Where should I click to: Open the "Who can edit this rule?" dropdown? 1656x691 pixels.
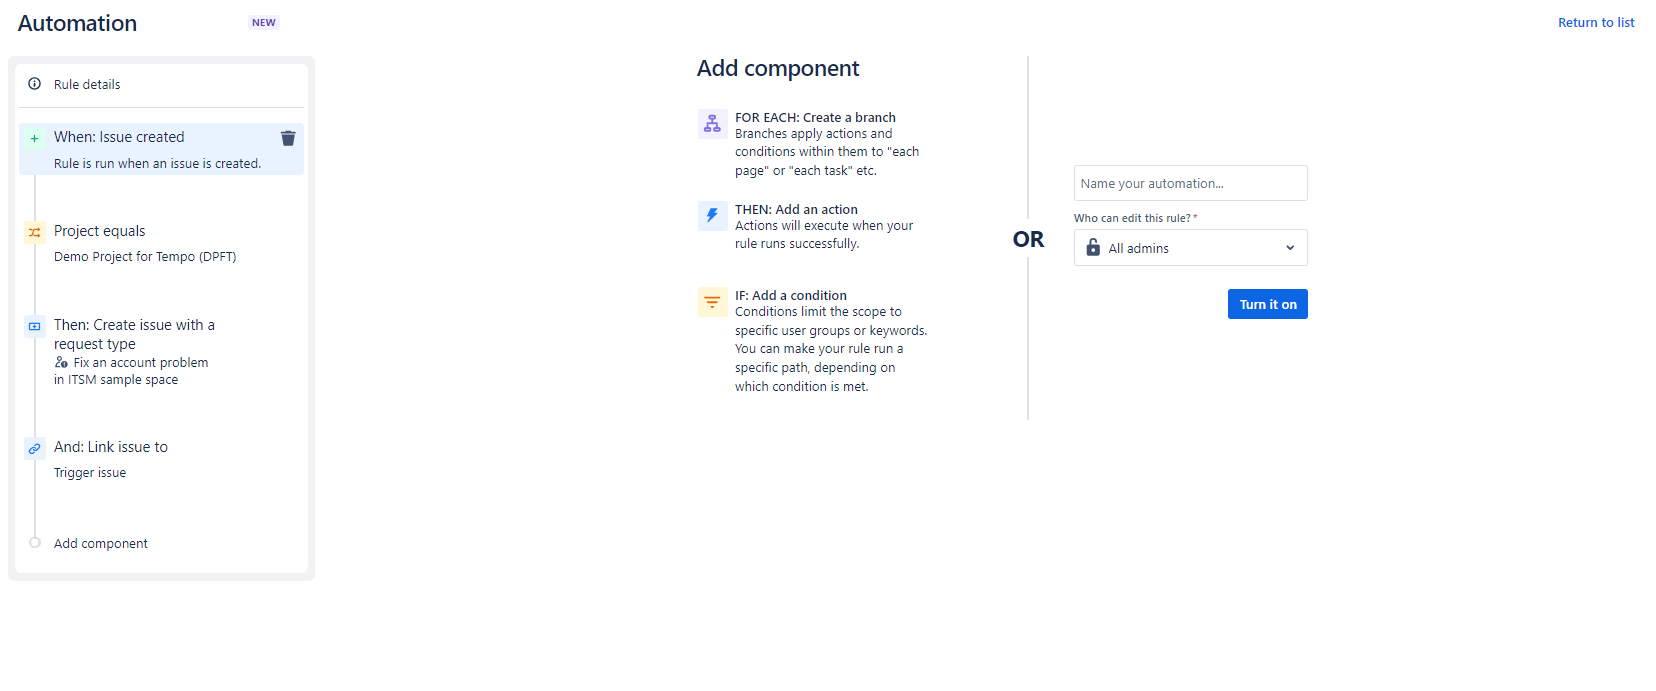1190,247
